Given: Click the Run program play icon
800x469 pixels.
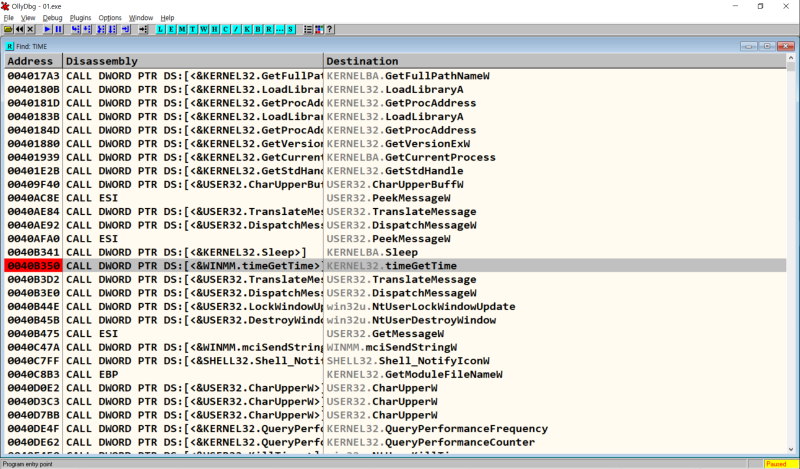Looking at the screenshot, I should pyautogui.click(x=47, y=30).
